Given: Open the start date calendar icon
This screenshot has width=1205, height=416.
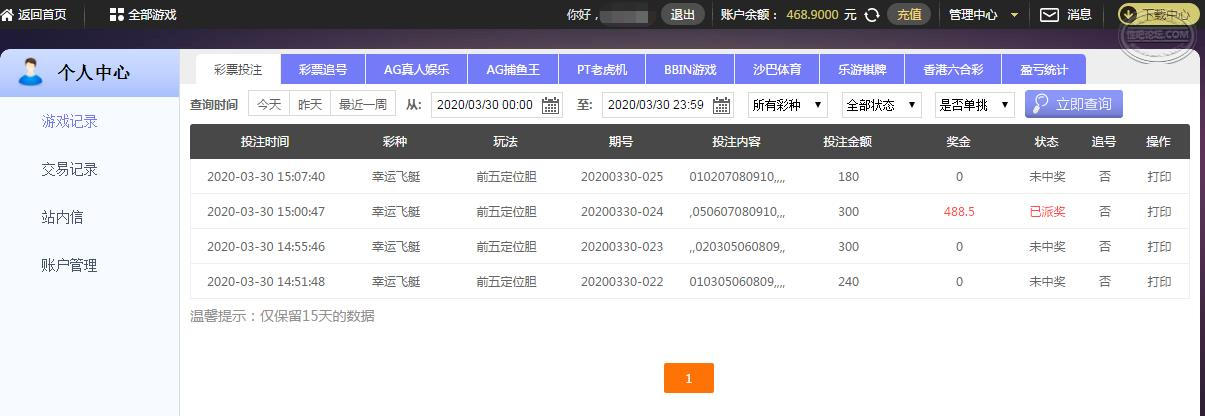Looking at the screenshot, I should click(x=551, y=104).
